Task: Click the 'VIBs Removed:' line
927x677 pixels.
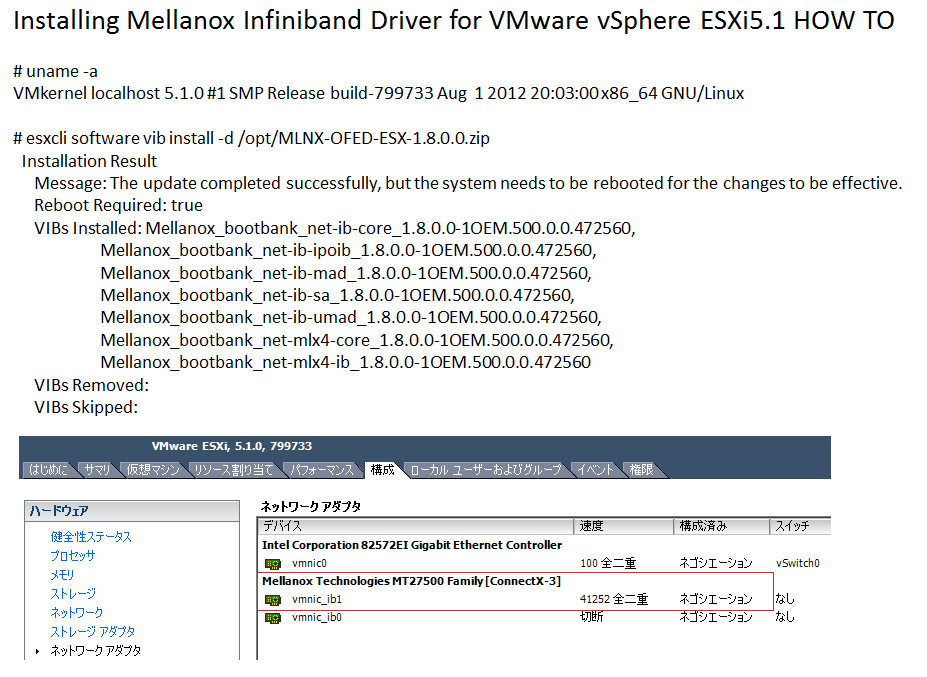Action: click(92, 386)
